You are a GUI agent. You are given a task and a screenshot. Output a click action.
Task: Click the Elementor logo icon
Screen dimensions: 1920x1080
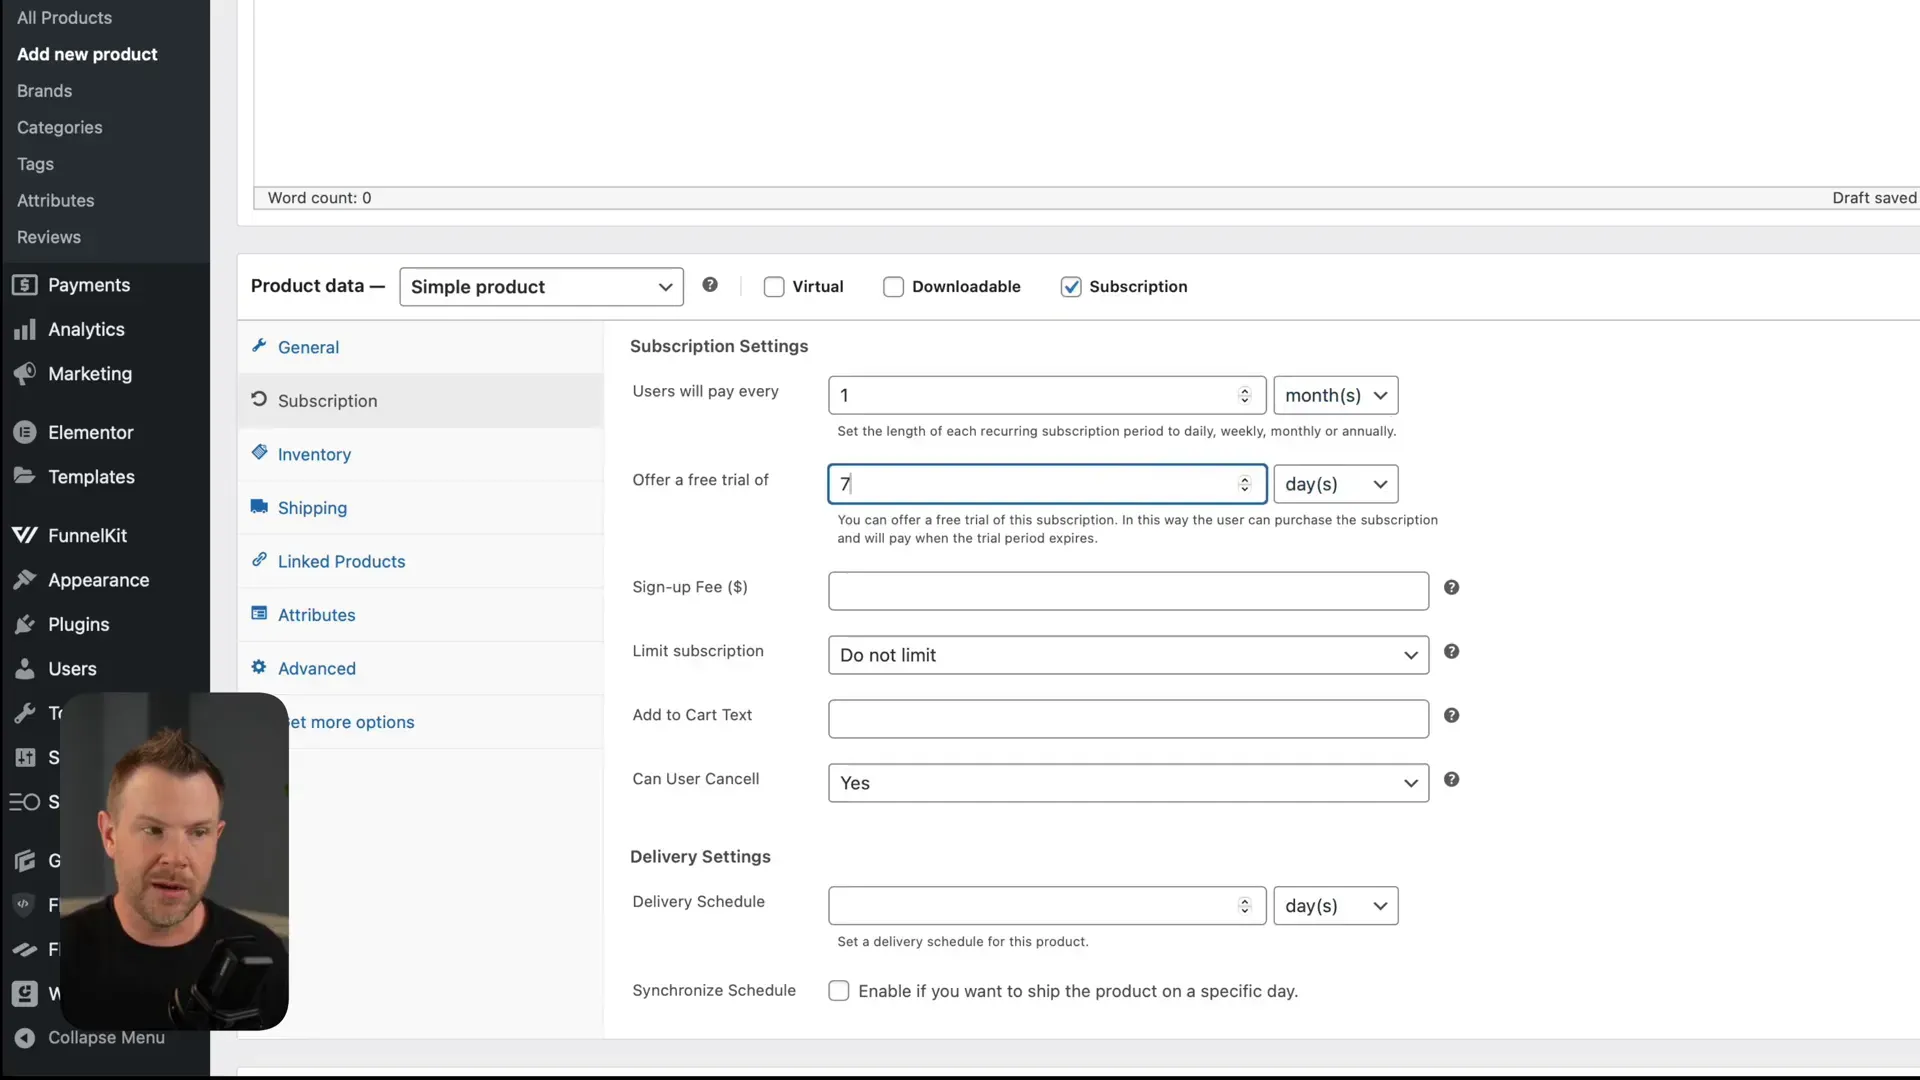[25, 433]
